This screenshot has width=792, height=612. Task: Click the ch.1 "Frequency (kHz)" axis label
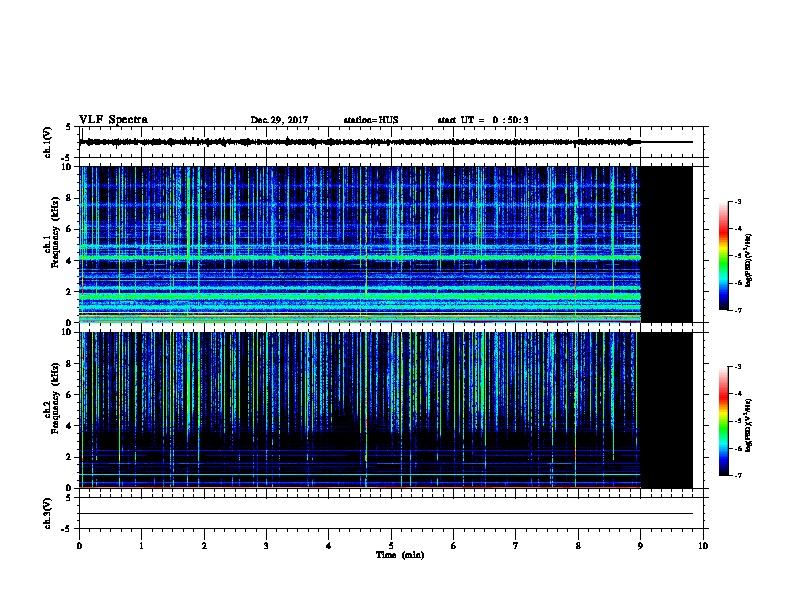point(56,232)
